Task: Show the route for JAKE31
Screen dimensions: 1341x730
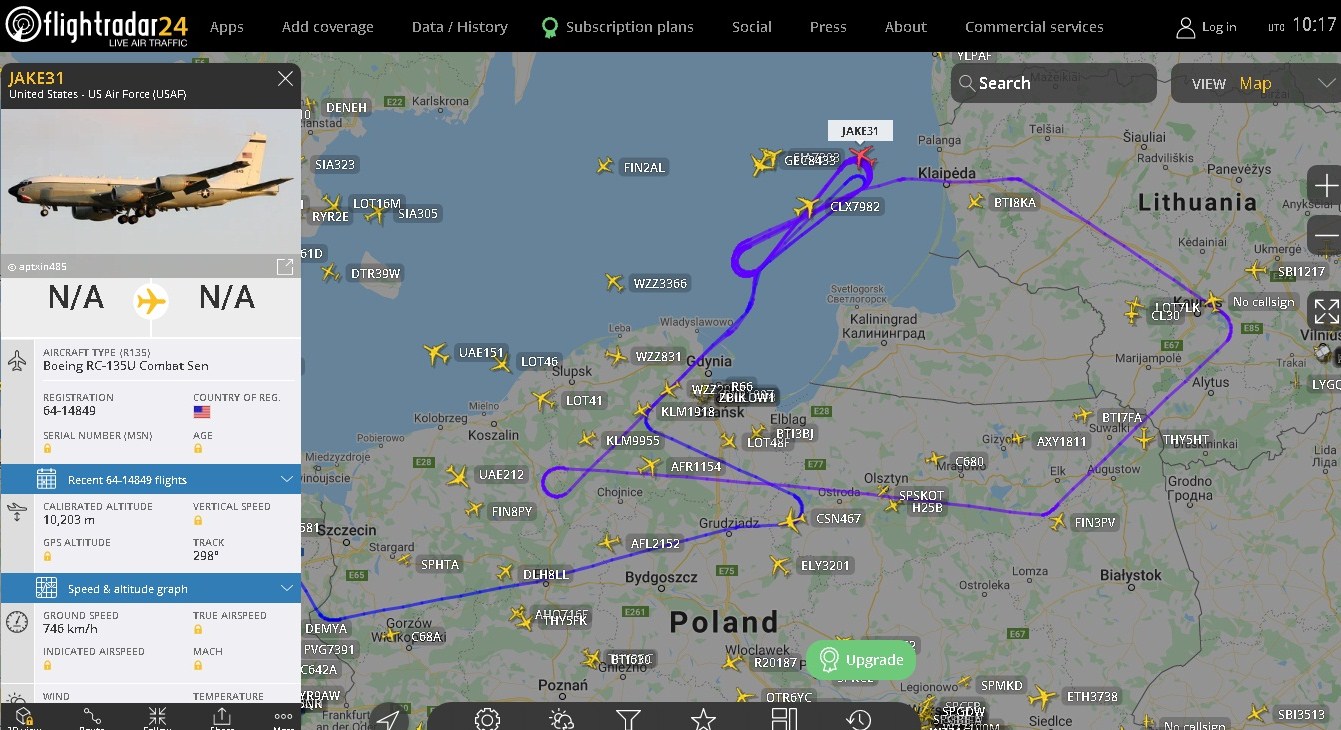Action: click(x=92, y=717)
